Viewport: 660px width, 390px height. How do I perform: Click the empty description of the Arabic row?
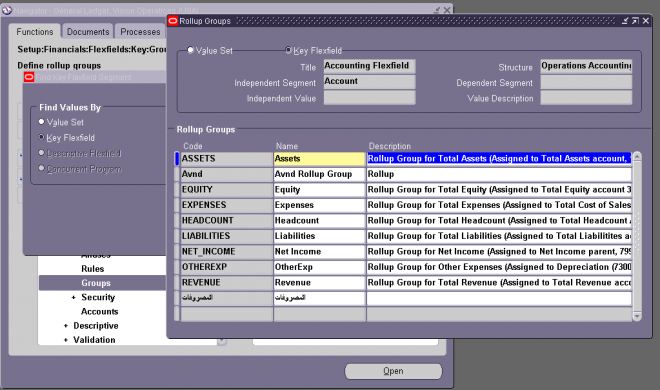(499, 298)
